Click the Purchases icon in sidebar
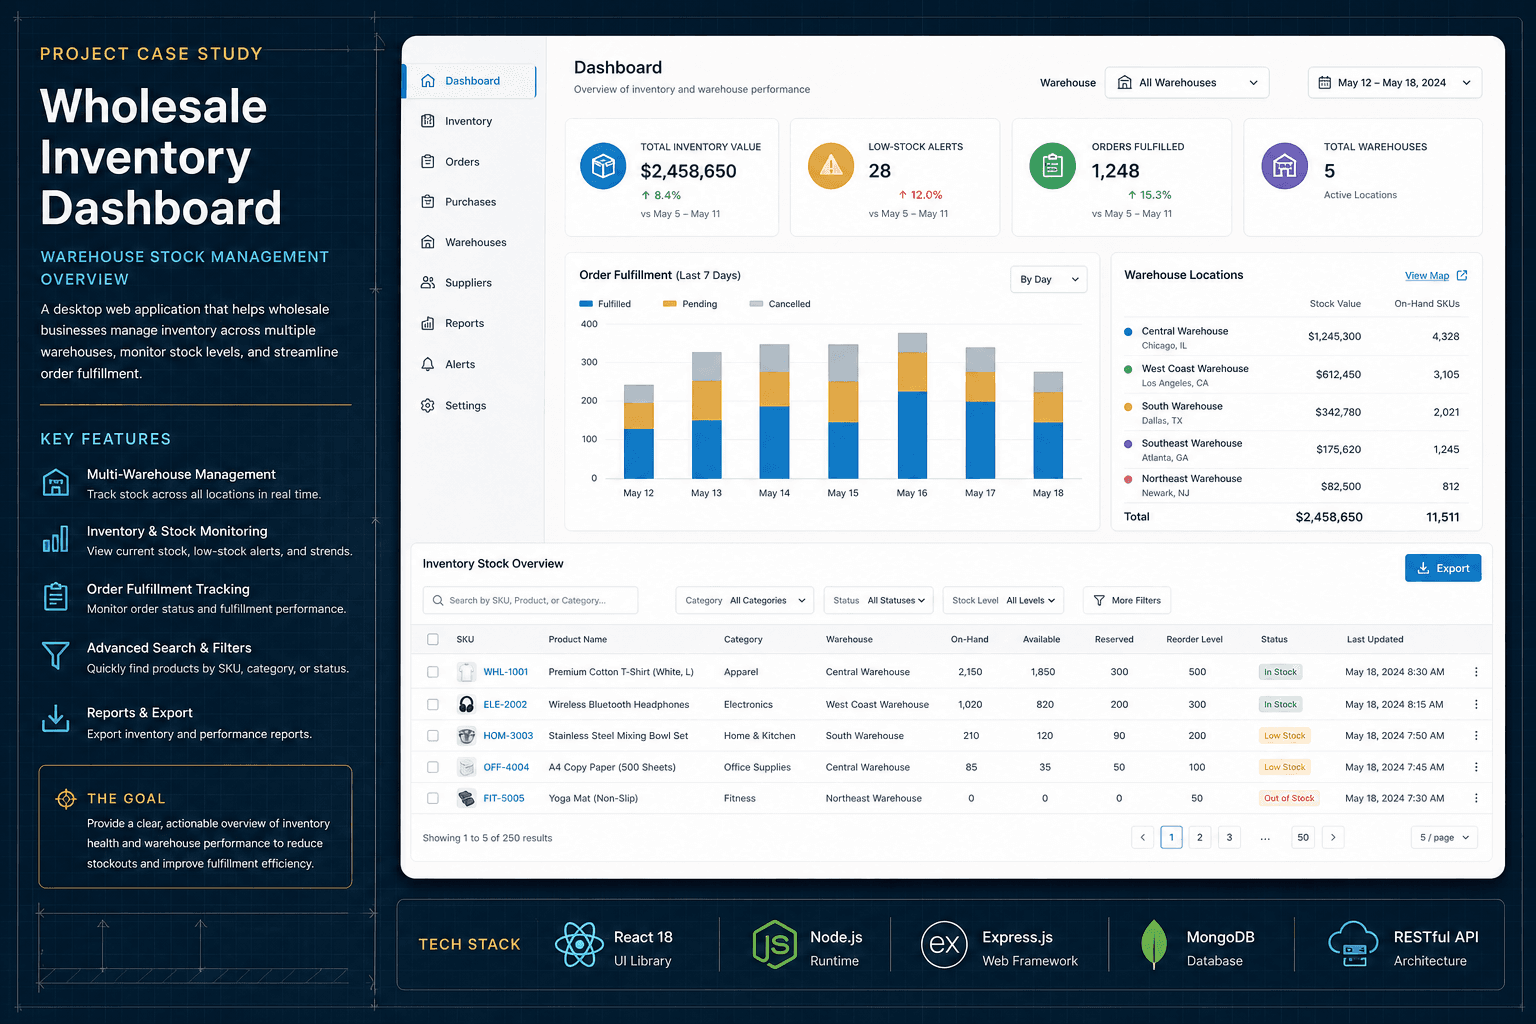The image size is (1536, 1024). [428, 202]
